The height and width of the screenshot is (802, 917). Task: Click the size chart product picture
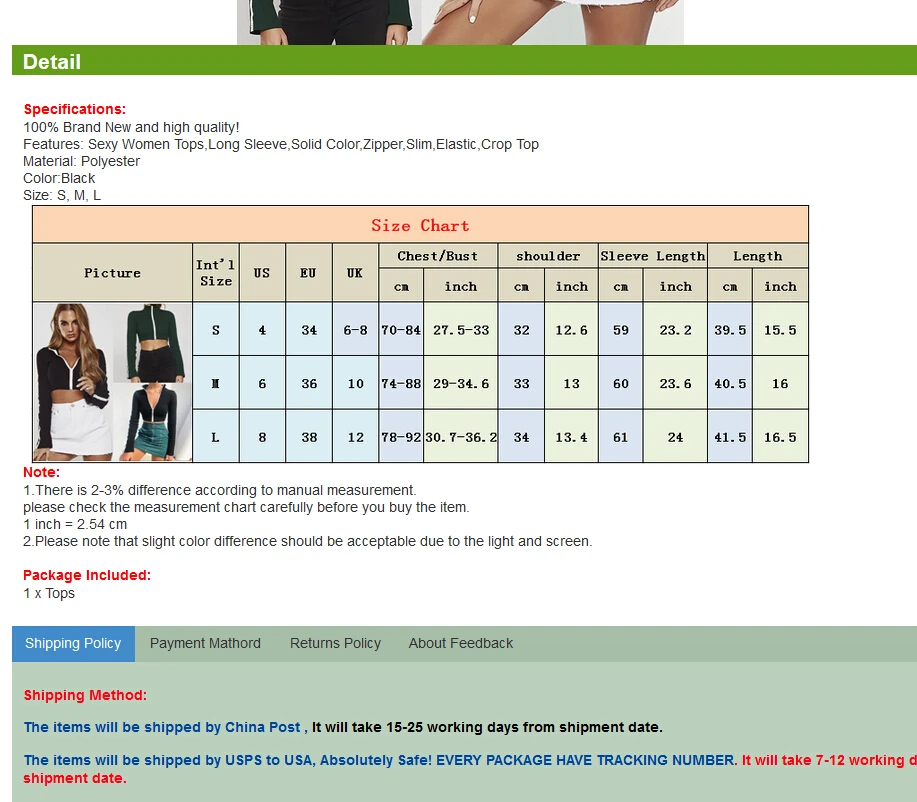pyautogui.click(x=112, y=382)
